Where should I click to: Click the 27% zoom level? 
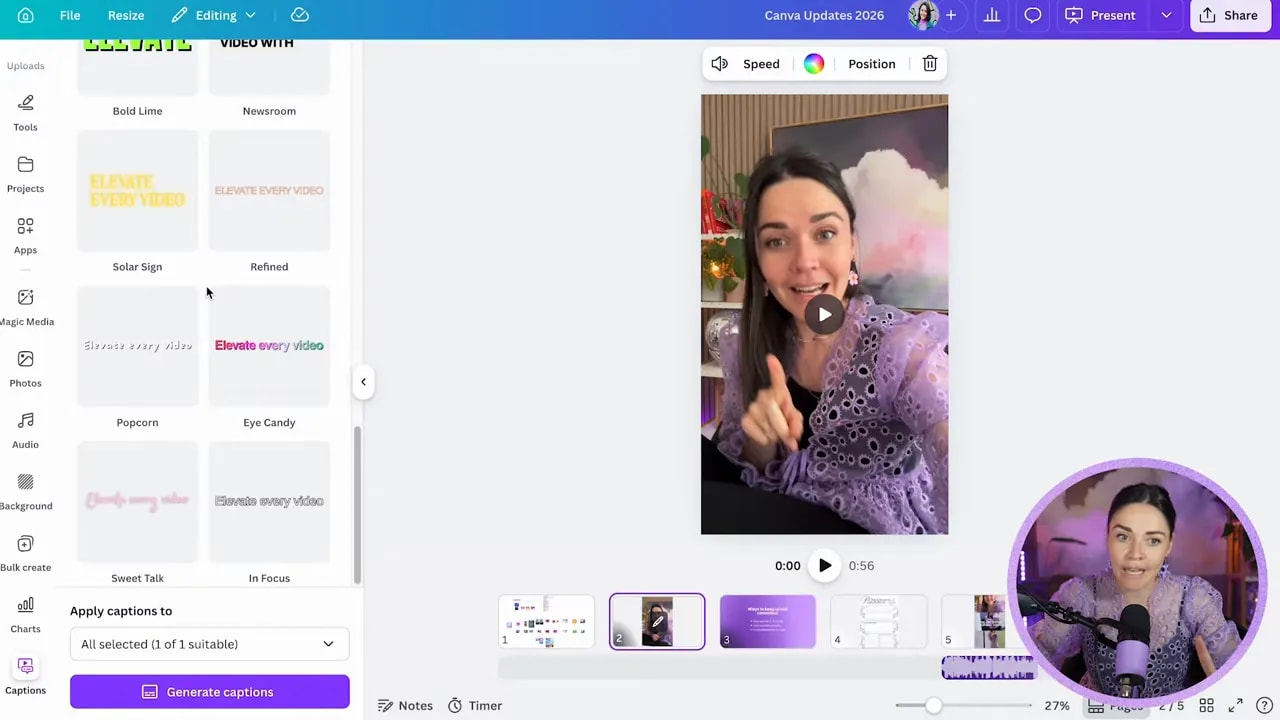1057,706
